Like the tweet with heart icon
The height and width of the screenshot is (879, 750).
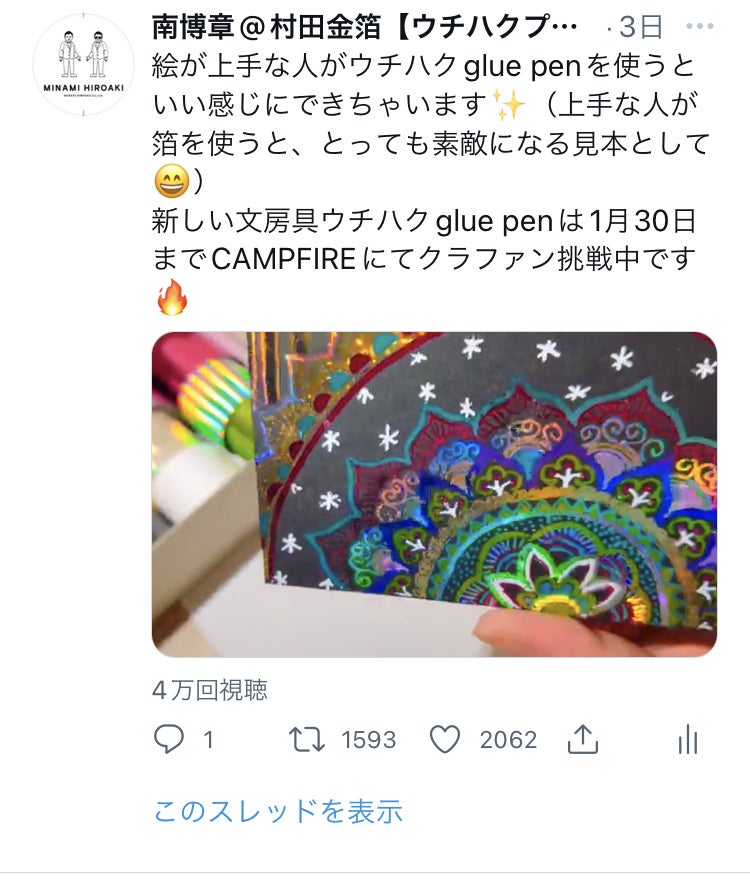[445, 739]
